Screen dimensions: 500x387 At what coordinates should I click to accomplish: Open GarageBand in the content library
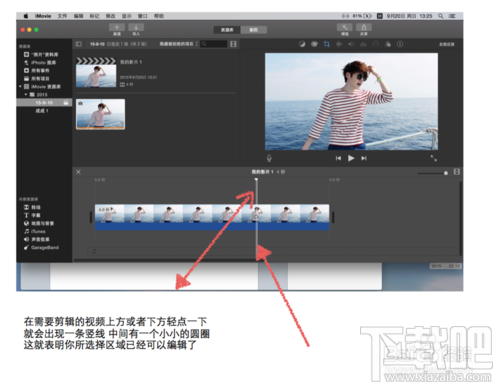[41, 247]
